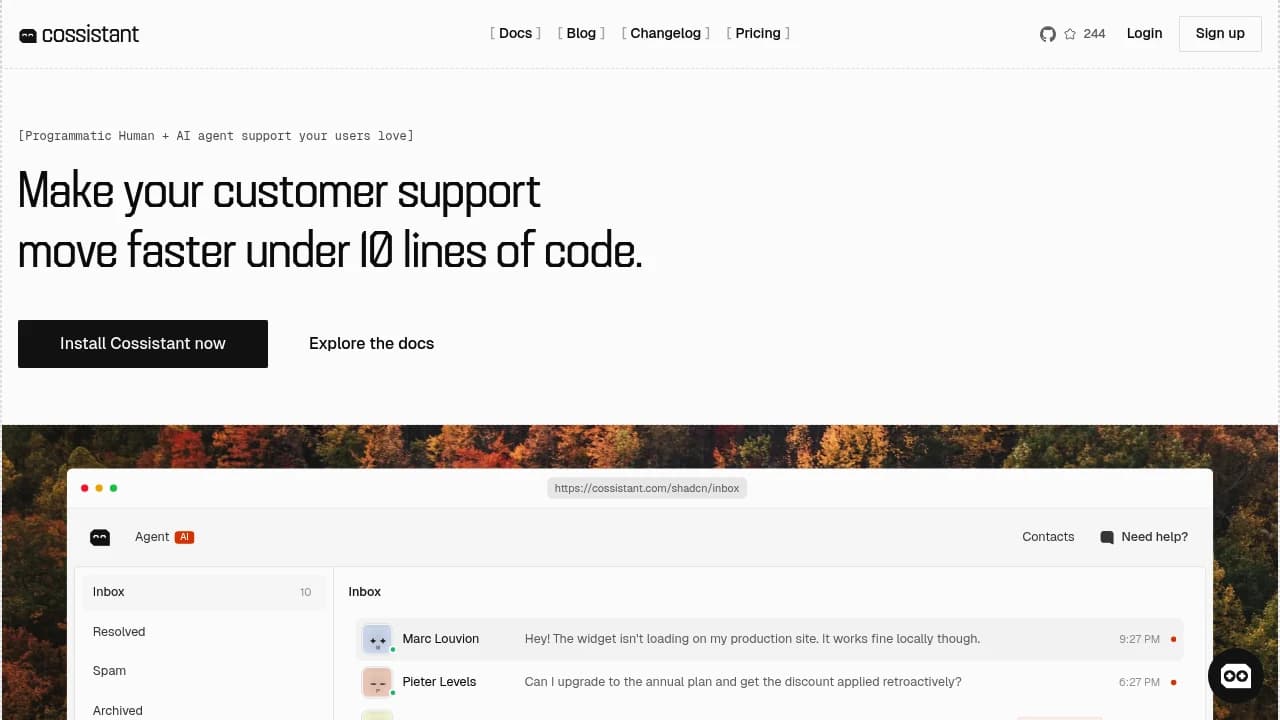Click Install Cossistant now button
The height and width of the screenshot is (720, 1280).
[143, 344]
